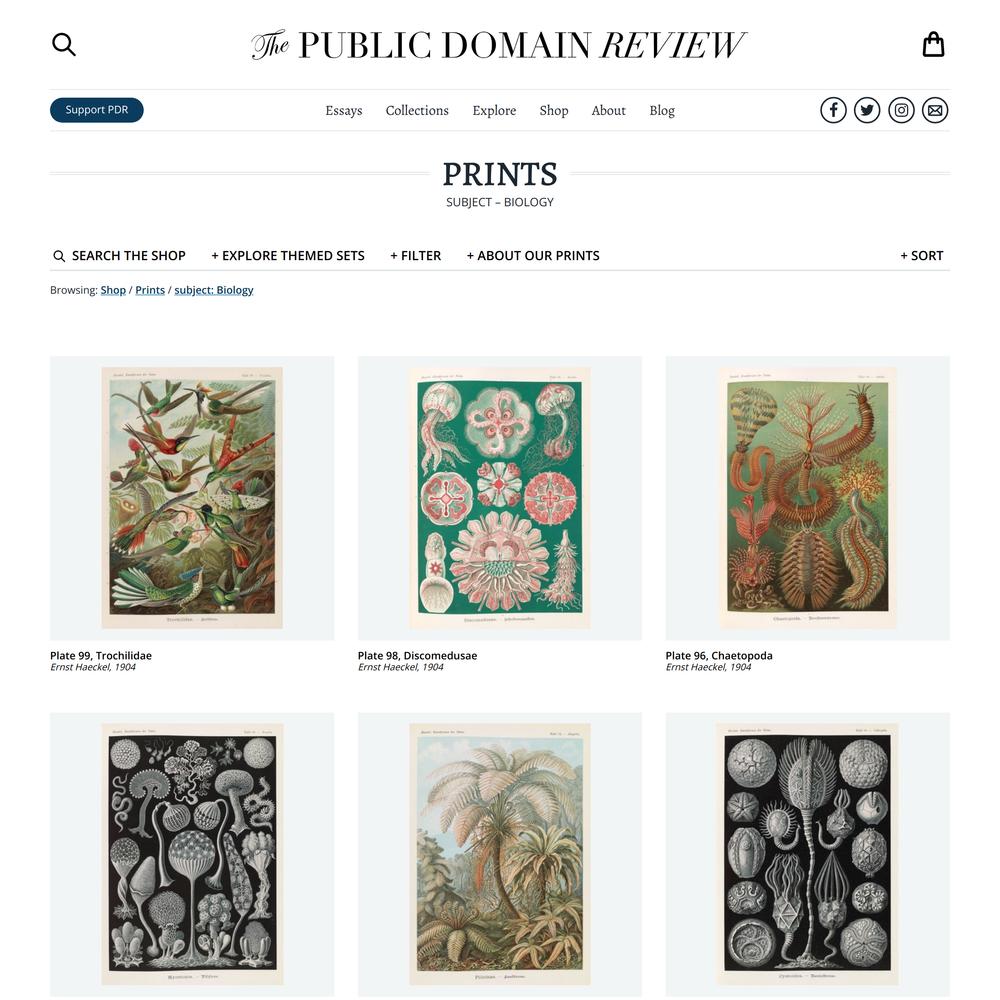This screenshot has width=1000, height=1000.
Task: Open the Instagram icon link
Action: tap(901, 110)
